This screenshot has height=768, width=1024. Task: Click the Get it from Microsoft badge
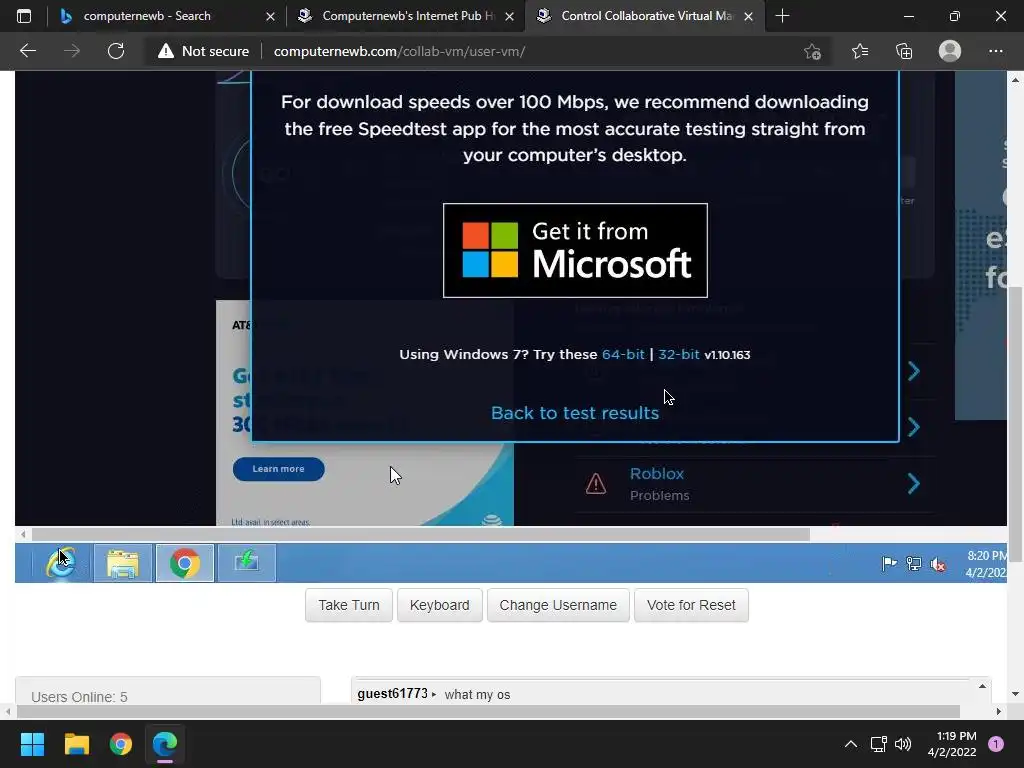(x=575, y=250)
